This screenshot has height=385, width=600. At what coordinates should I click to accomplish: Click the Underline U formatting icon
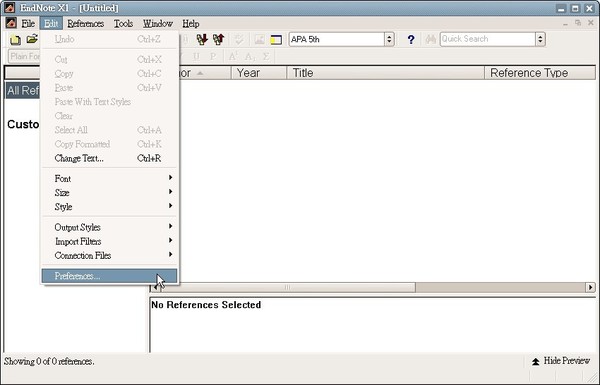pos(196,57)
